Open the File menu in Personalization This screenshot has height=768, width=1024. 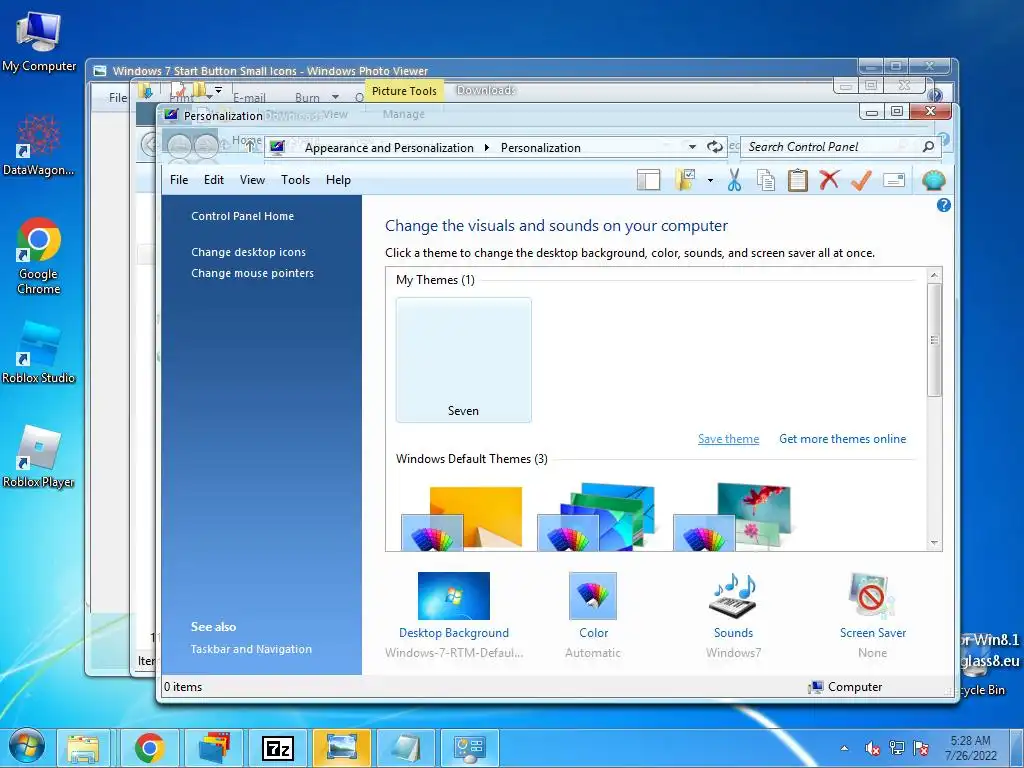(x=179, y=180)
